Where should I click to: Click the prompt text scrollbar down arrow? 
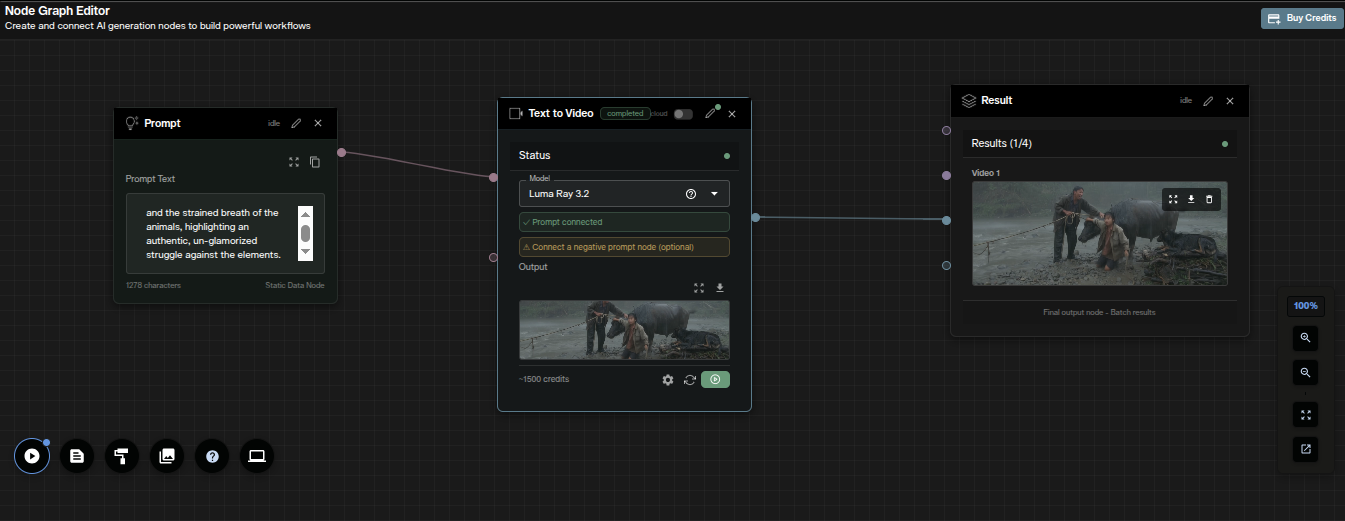(306, 254)
